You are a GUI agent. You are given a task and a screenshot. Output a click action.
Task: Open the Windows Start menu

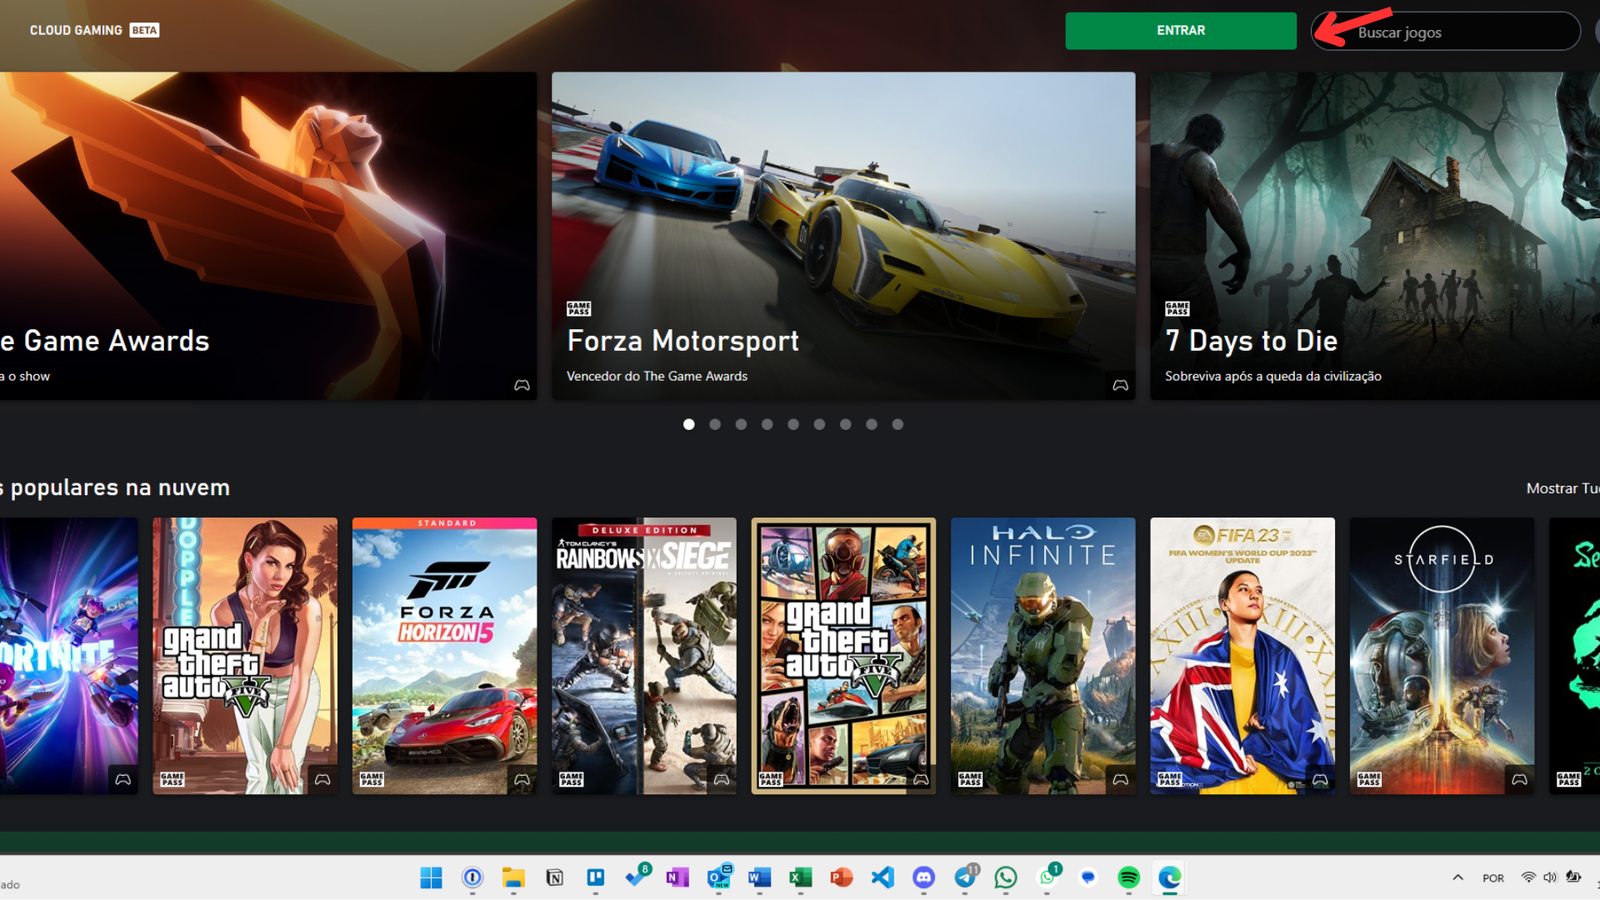(431, 877)
